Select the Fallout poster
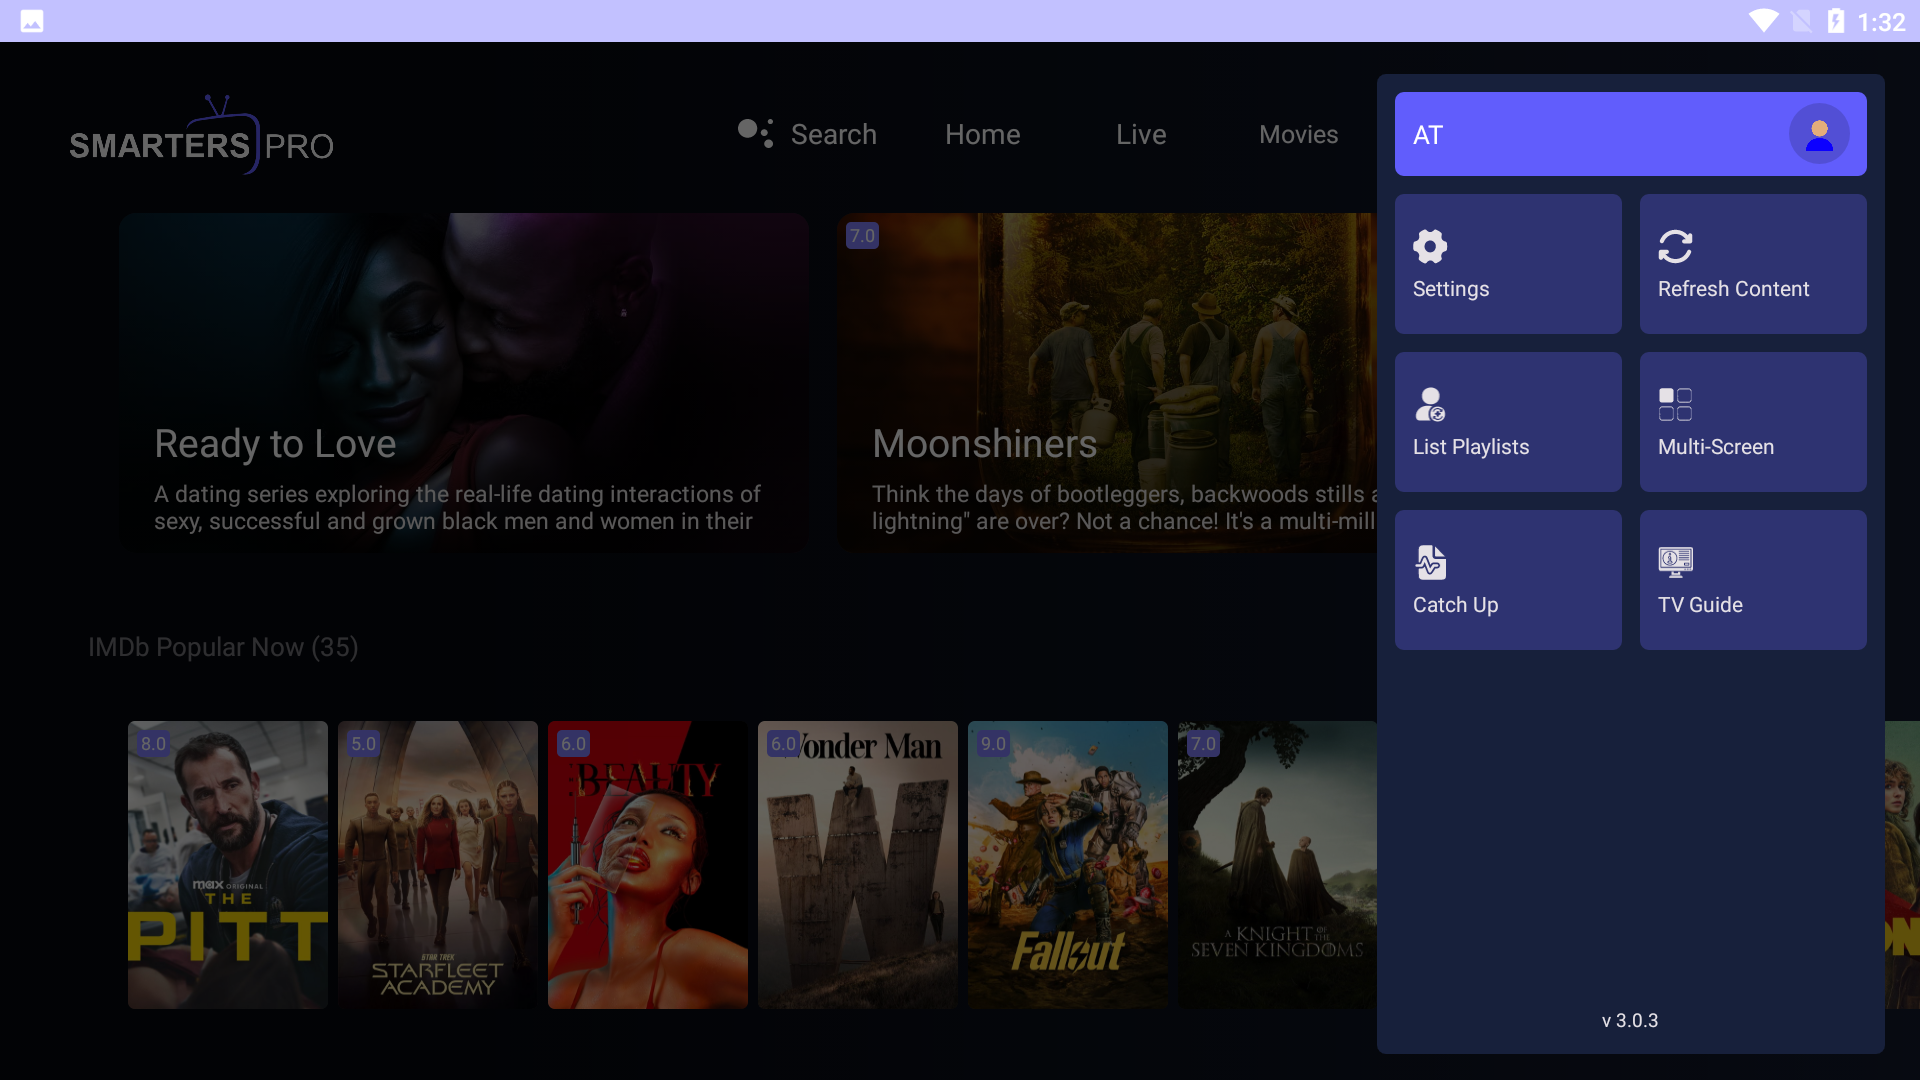Image resolution: width=1920 pixels, height=1080 pixels. tap(1067, 864)
